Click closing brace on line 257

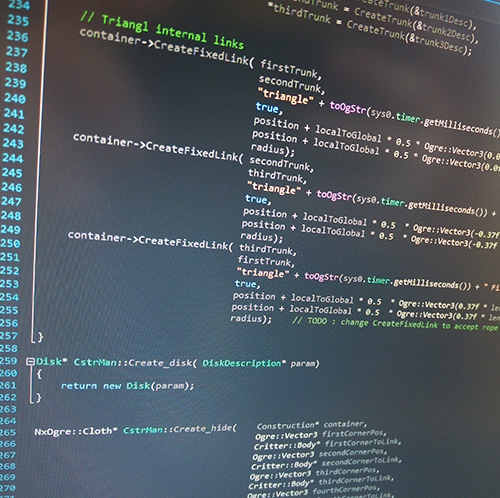click(x=40, y=337)
